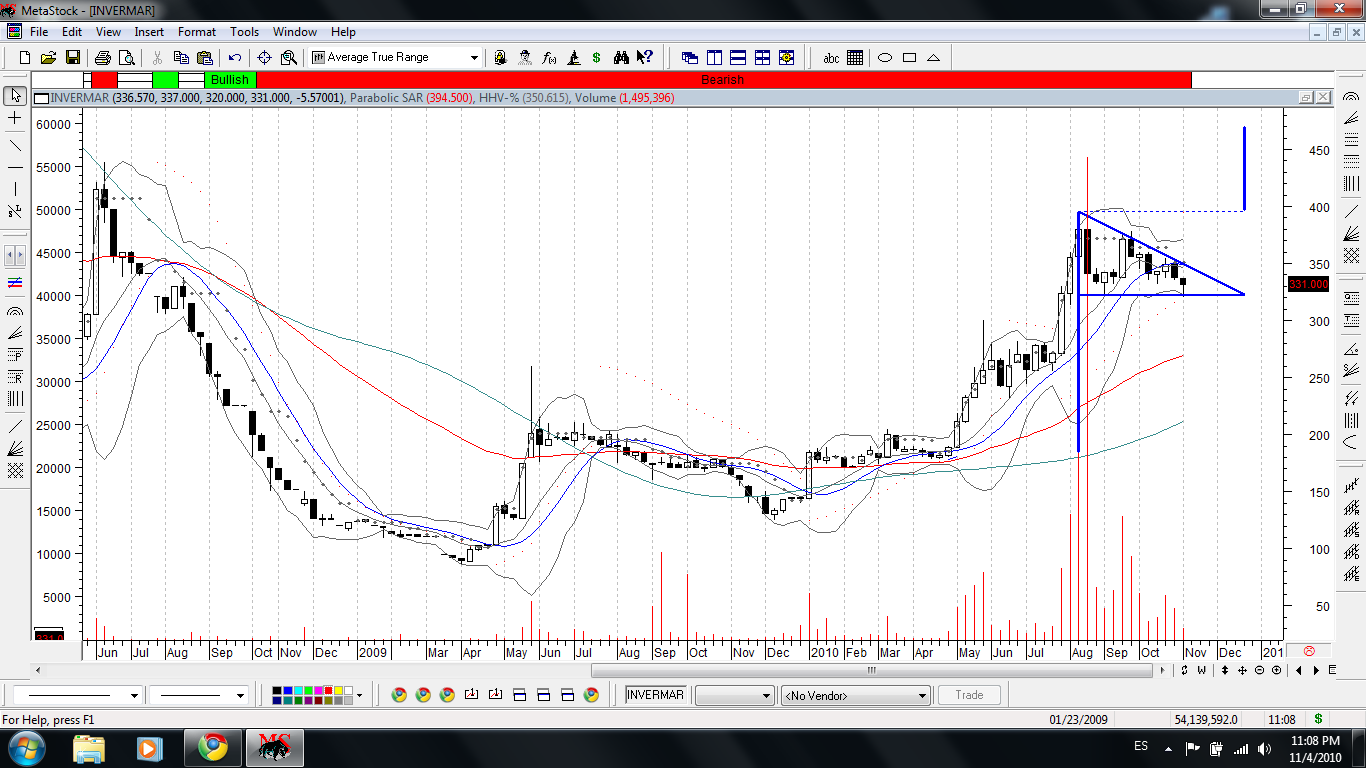The width and height of the screenshot is (1366, 768).
Task: Open Google Chrome from the taskbar
Action: (212, 747)
